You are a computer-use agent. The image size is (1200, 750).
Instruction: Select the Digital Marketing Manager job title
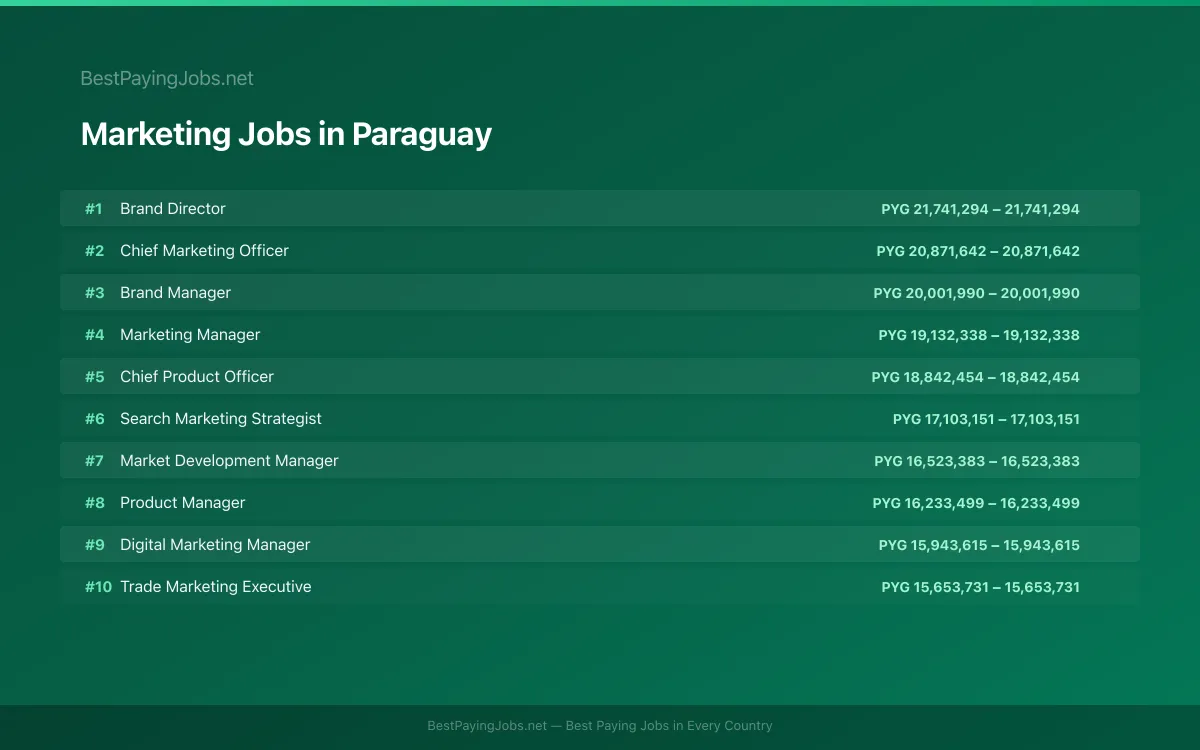click(215, 545)
